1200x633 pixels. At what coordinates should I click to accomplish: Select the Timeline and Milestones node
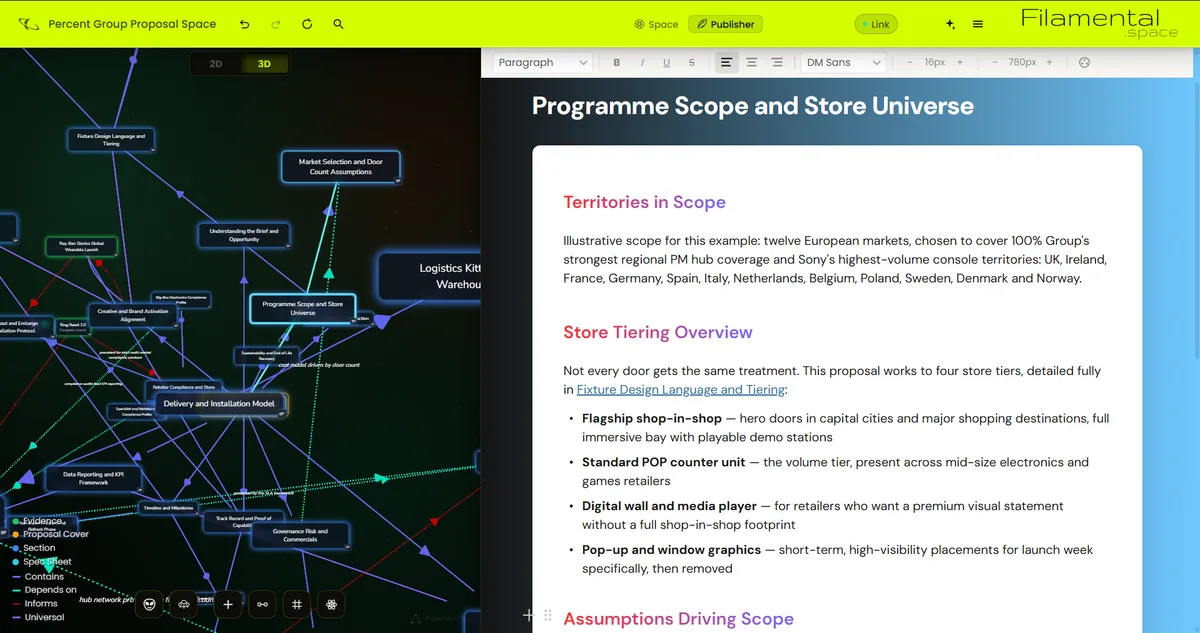168,508
